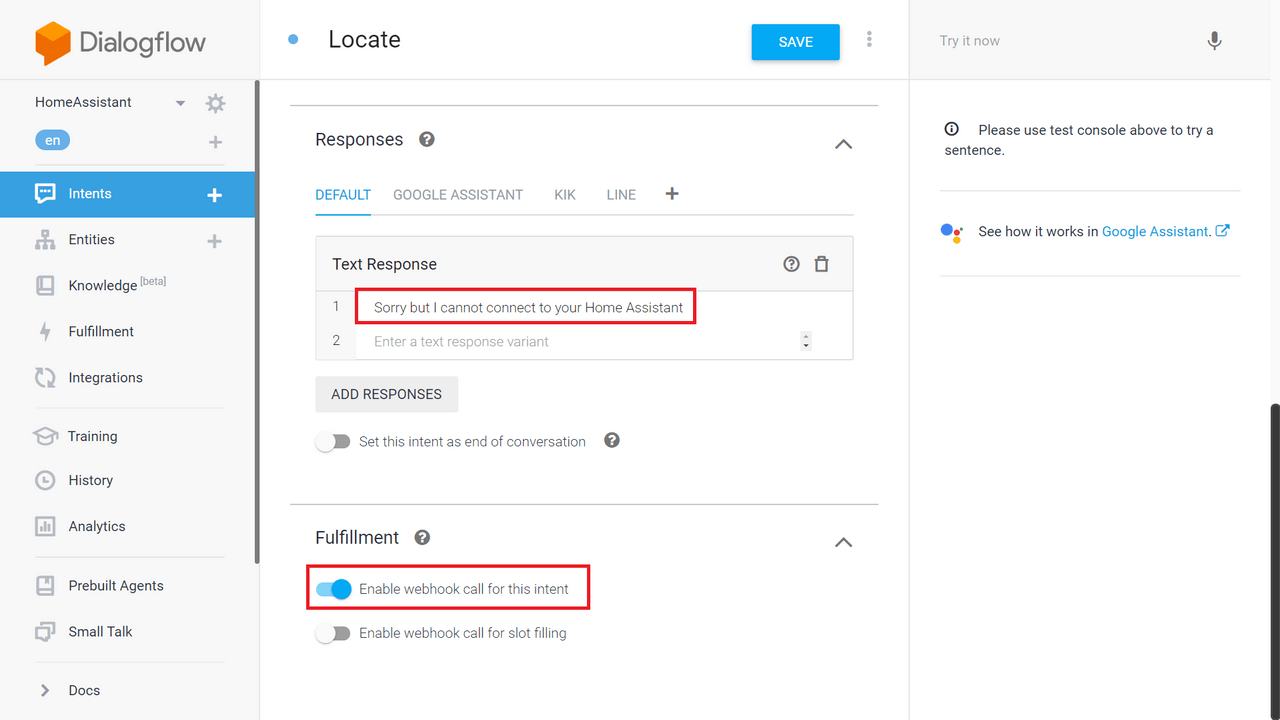Click the Intents chat bubble icon

(x=45, y=194)
